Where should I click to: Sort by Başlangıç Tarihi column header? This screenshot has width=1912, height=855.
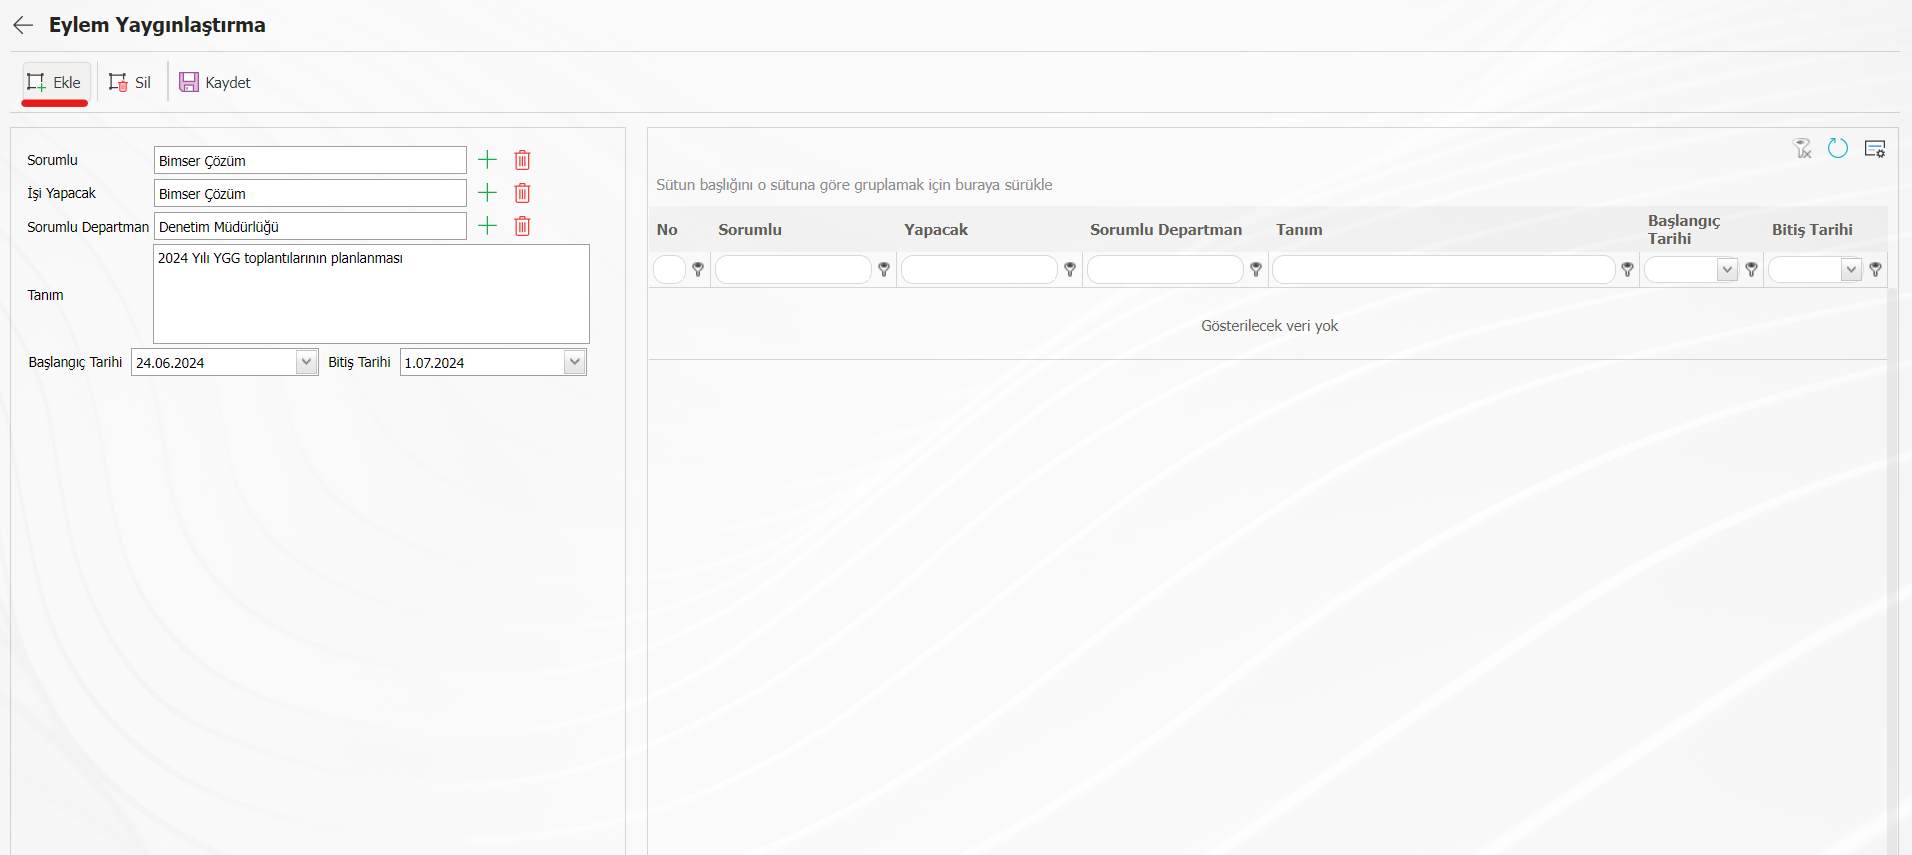(1684, 230)
